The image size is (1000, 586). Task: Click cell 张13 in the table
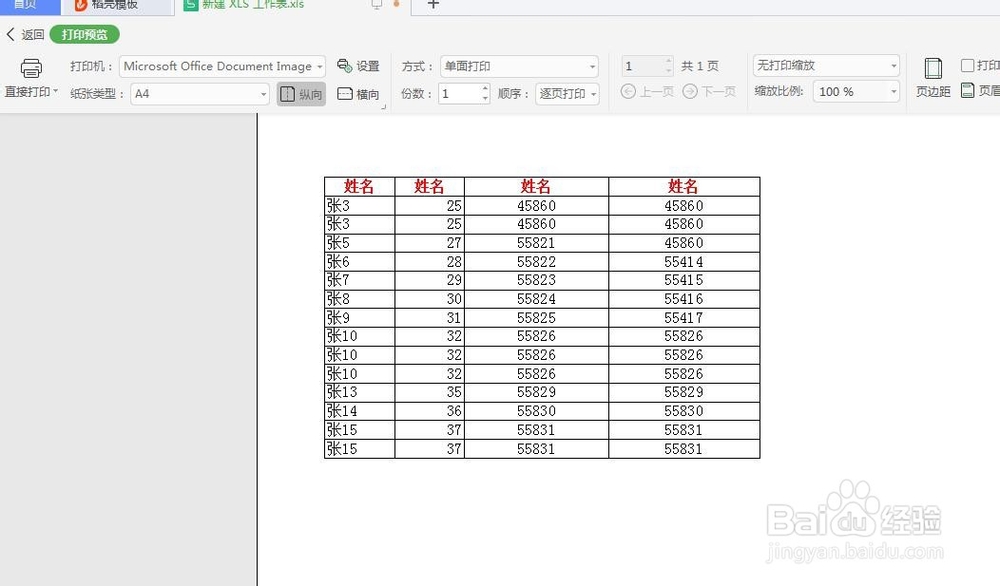tap(359, 392)
